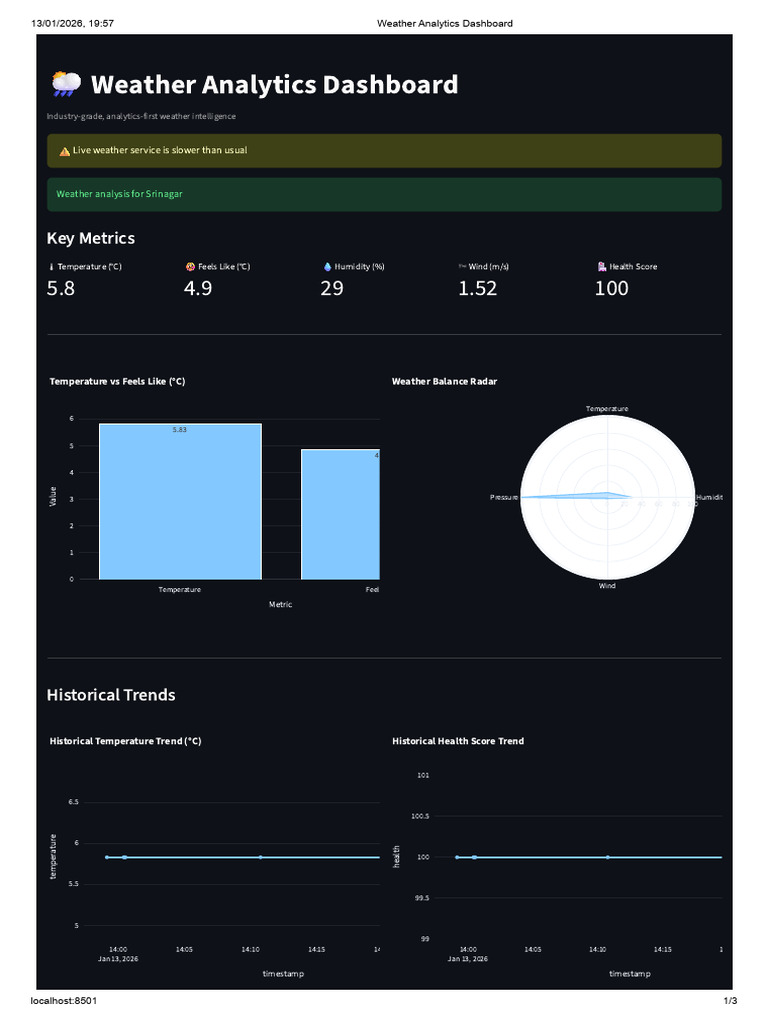Image resolution: width=768 pixels, height=1024 pixels.
Task: Click the 'Metric' x-axis label of bar chart
Action: pos(281,605)
